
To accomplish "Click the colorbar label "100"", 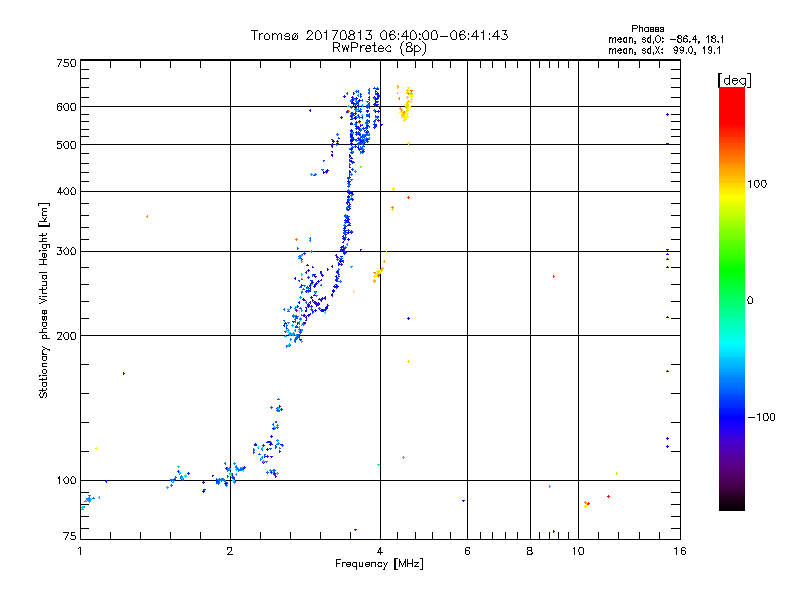I will [757, 184].
